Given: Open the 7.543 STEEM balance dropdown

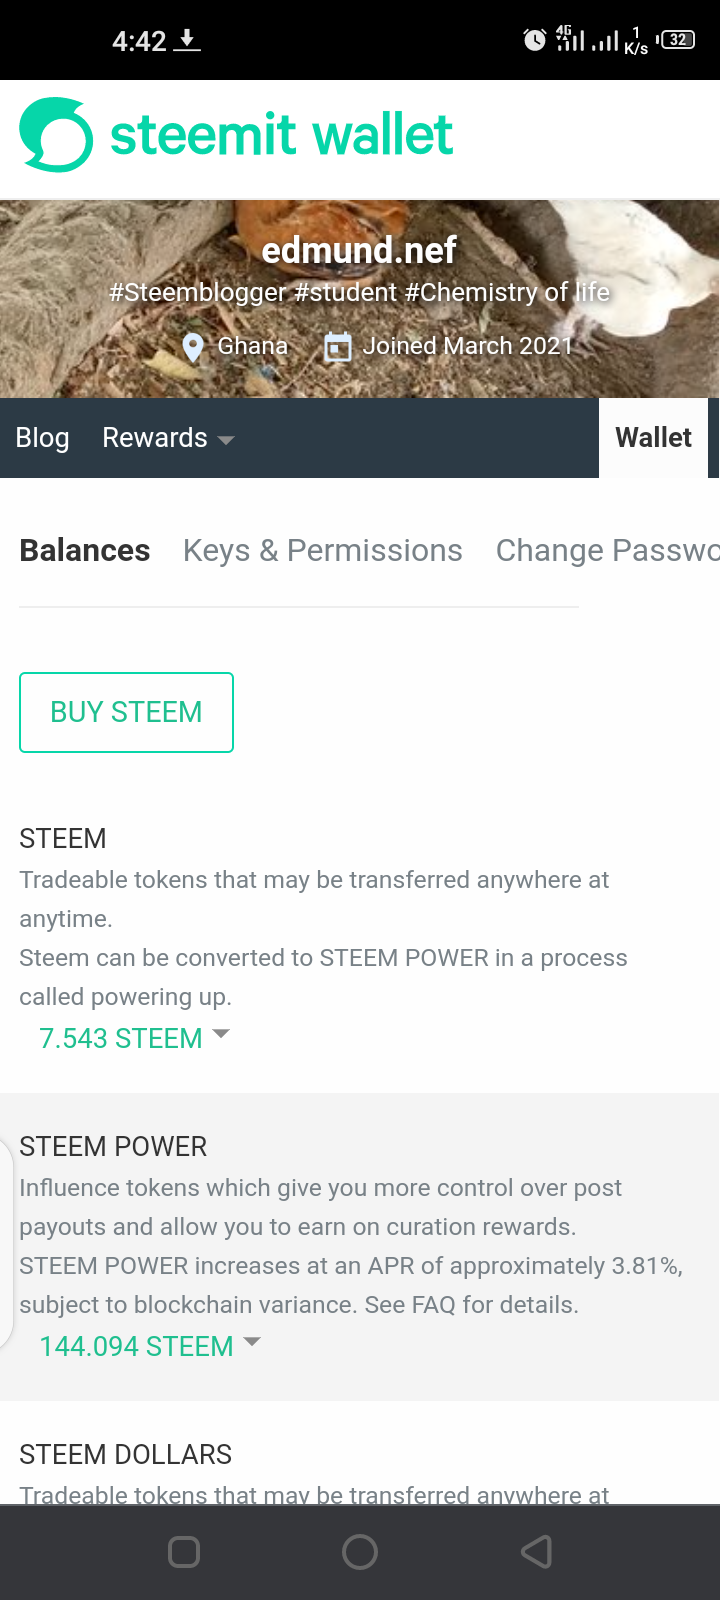Looking at the screenshot, I should [x=134, y=1038].
